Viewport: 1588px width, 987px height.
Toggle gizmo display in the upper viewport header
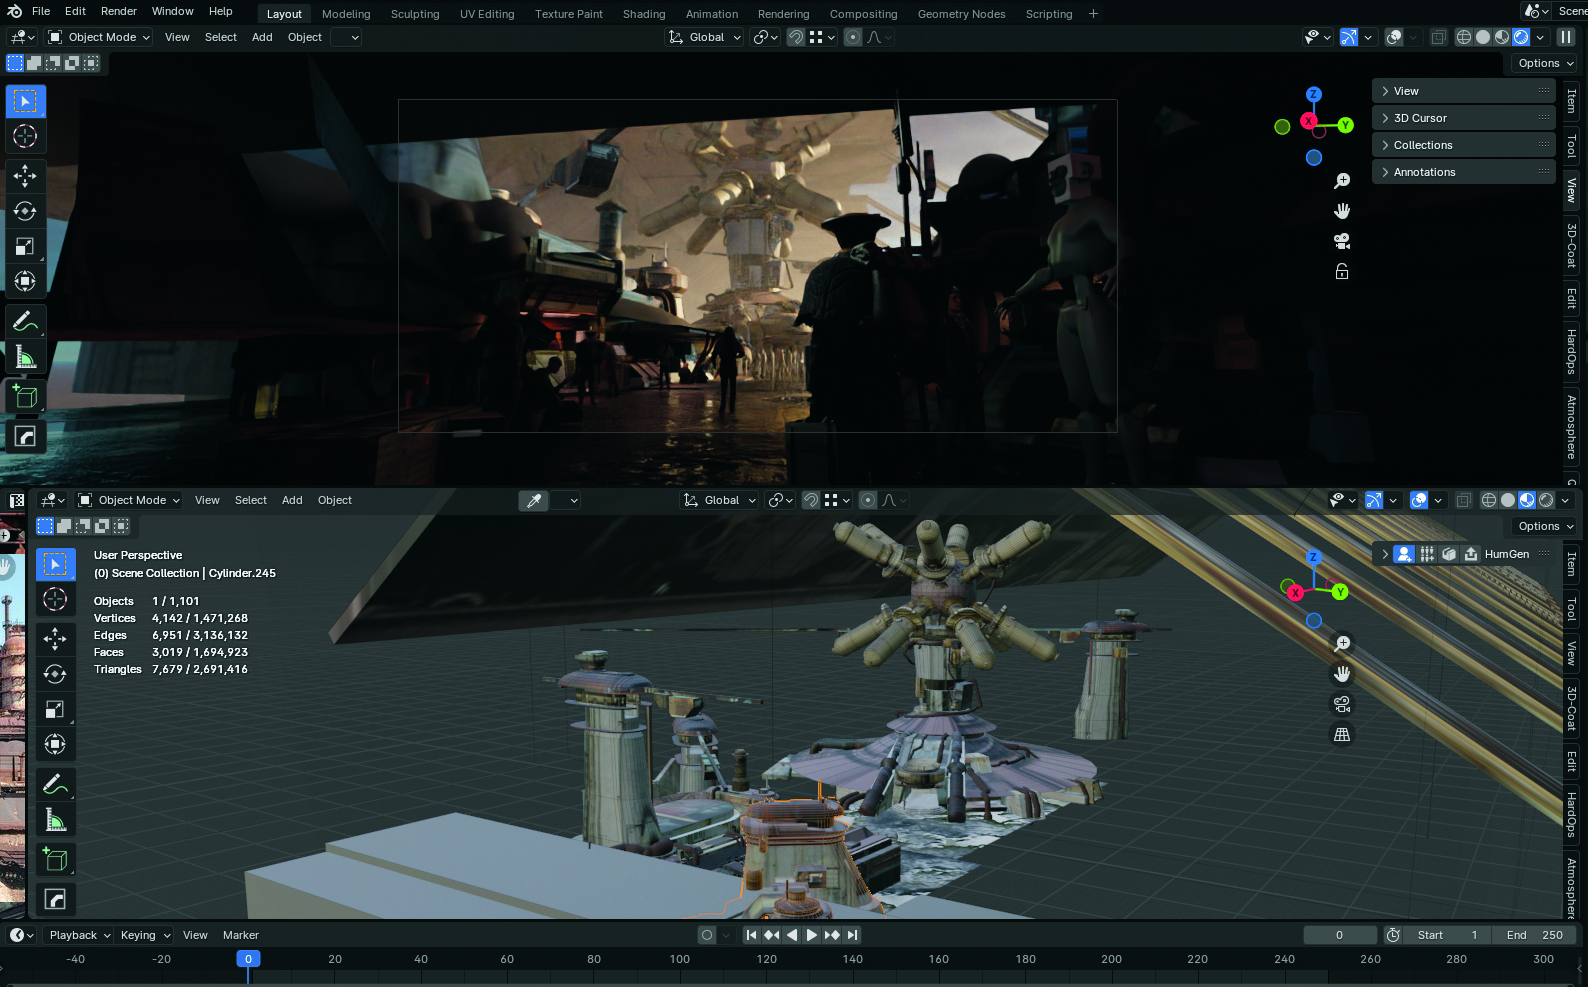1349,37
